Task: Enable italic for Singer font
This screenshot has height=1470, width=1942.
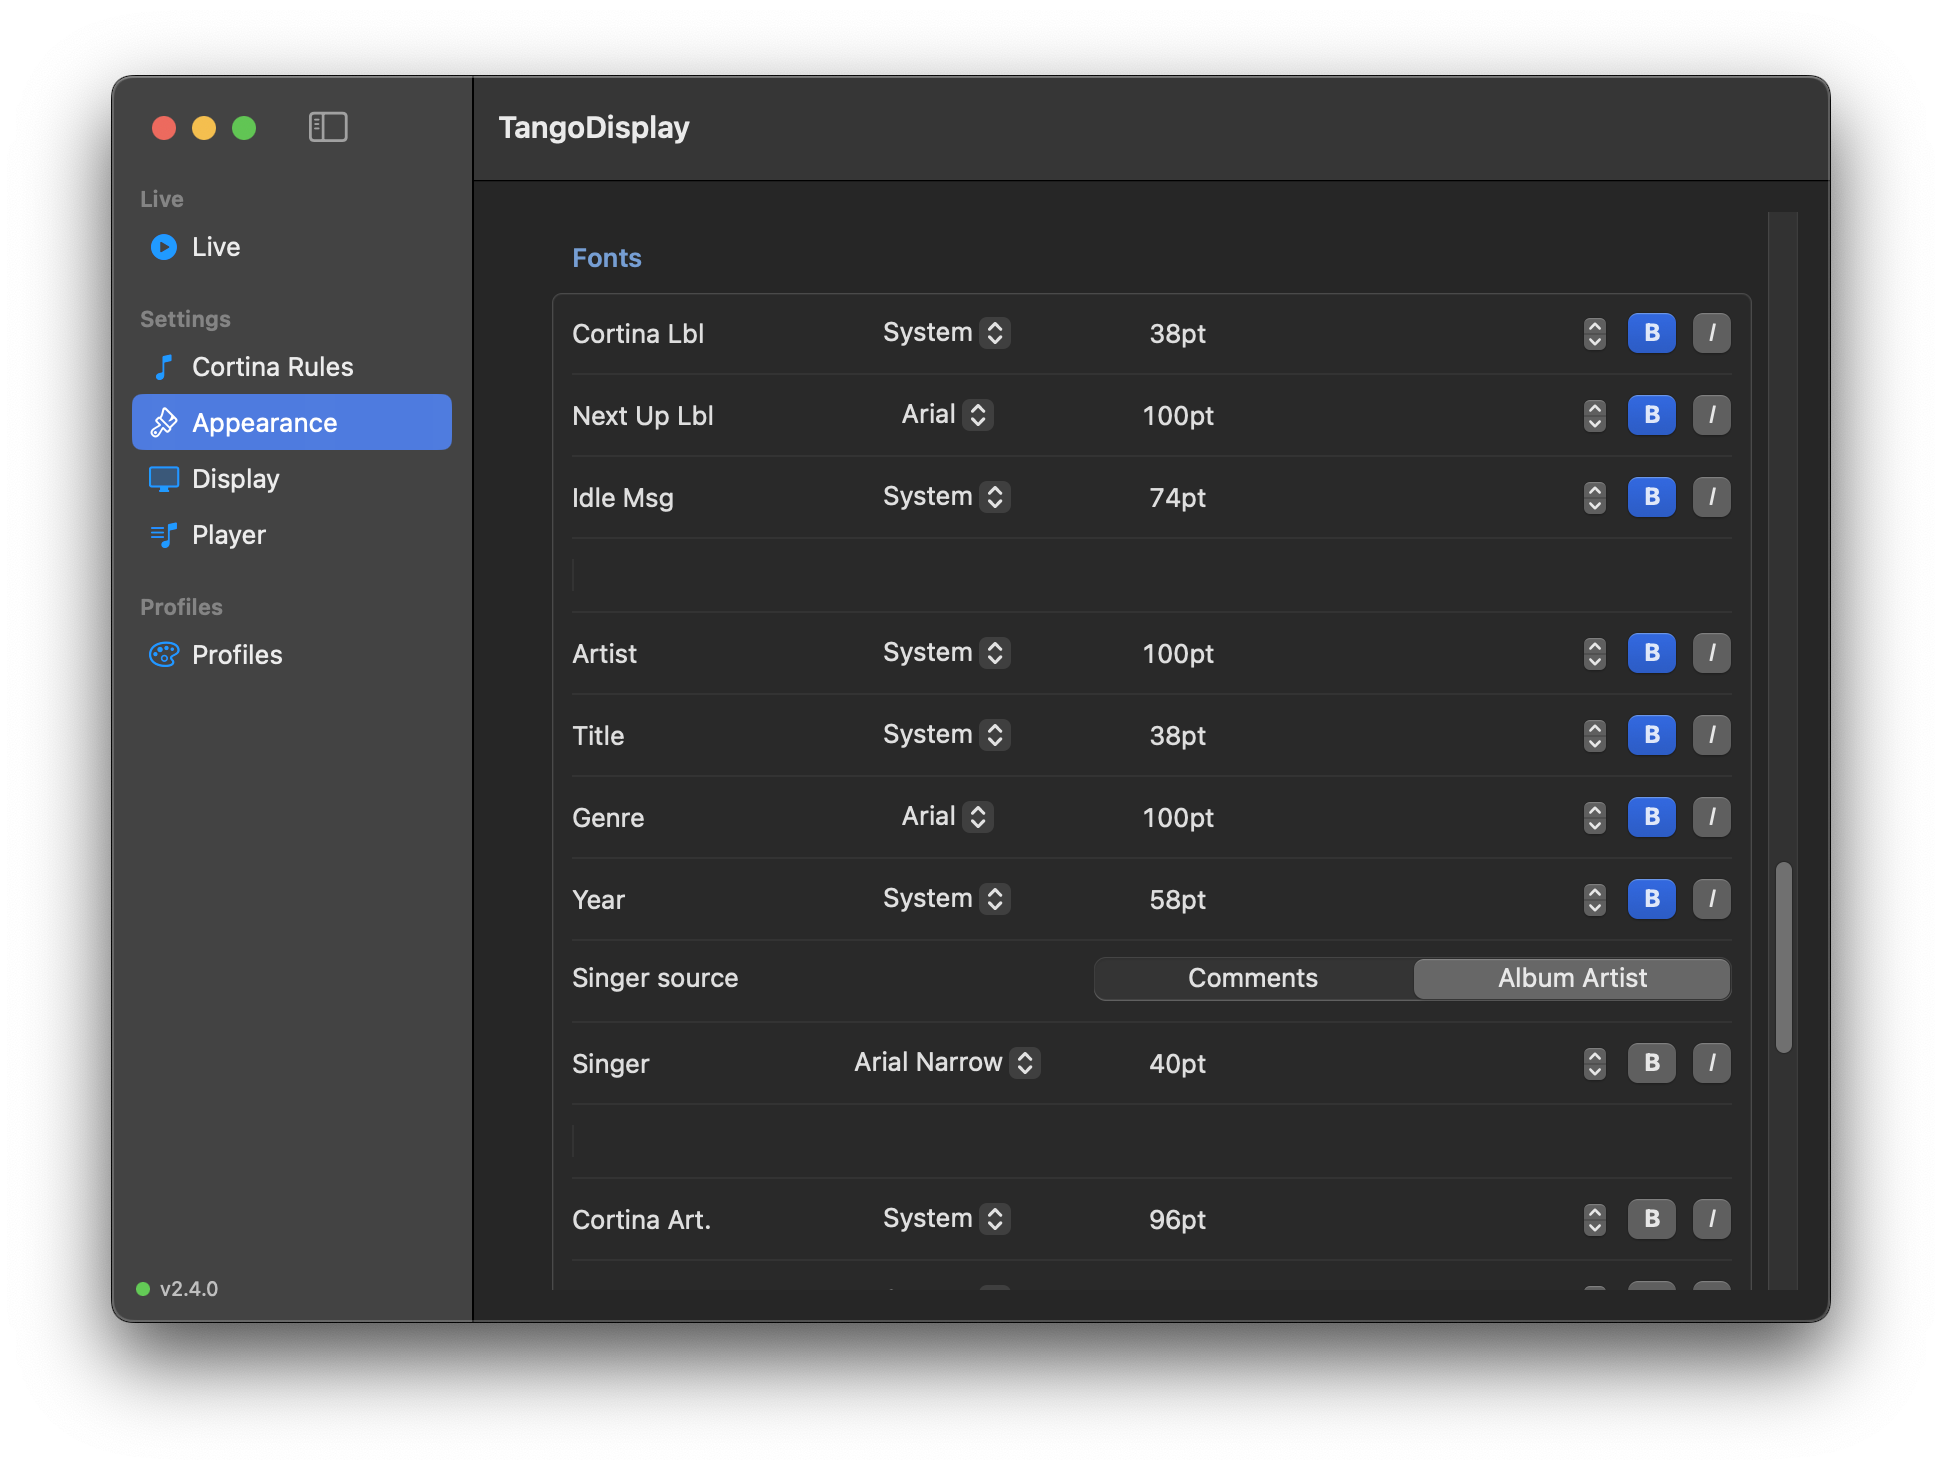Action: (1712, 1063)
